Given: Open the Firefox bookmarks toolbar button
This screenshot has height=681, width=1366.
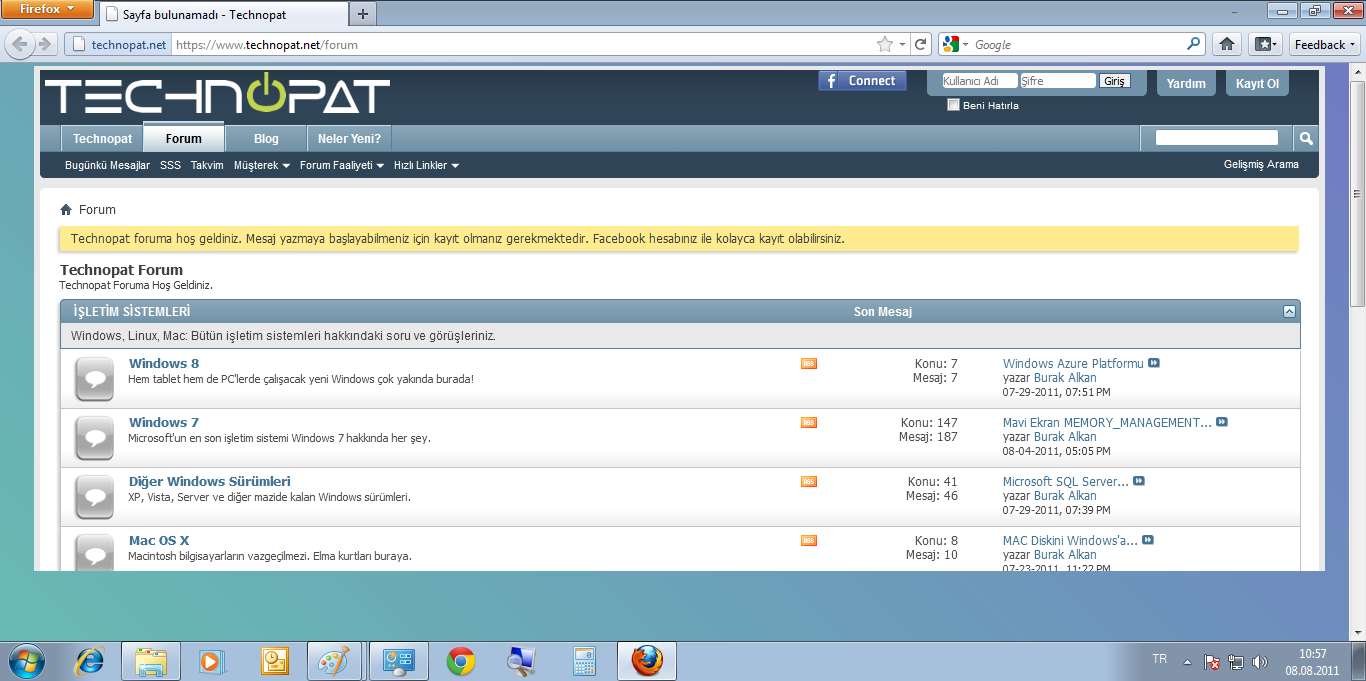Looking at the screenshot, I should (x=1265, y=44).
